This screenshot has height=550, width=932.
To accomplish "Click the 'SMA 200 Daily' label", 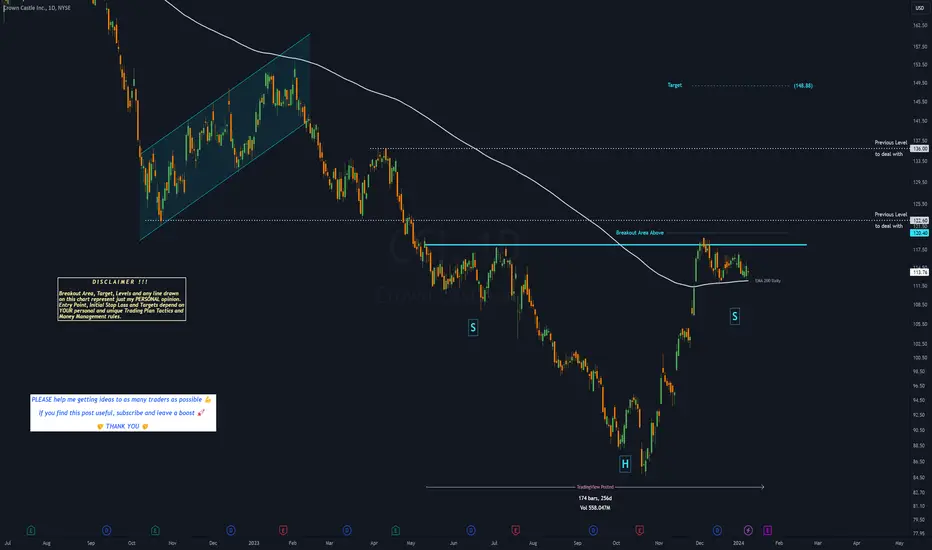I will pos(768,281).
